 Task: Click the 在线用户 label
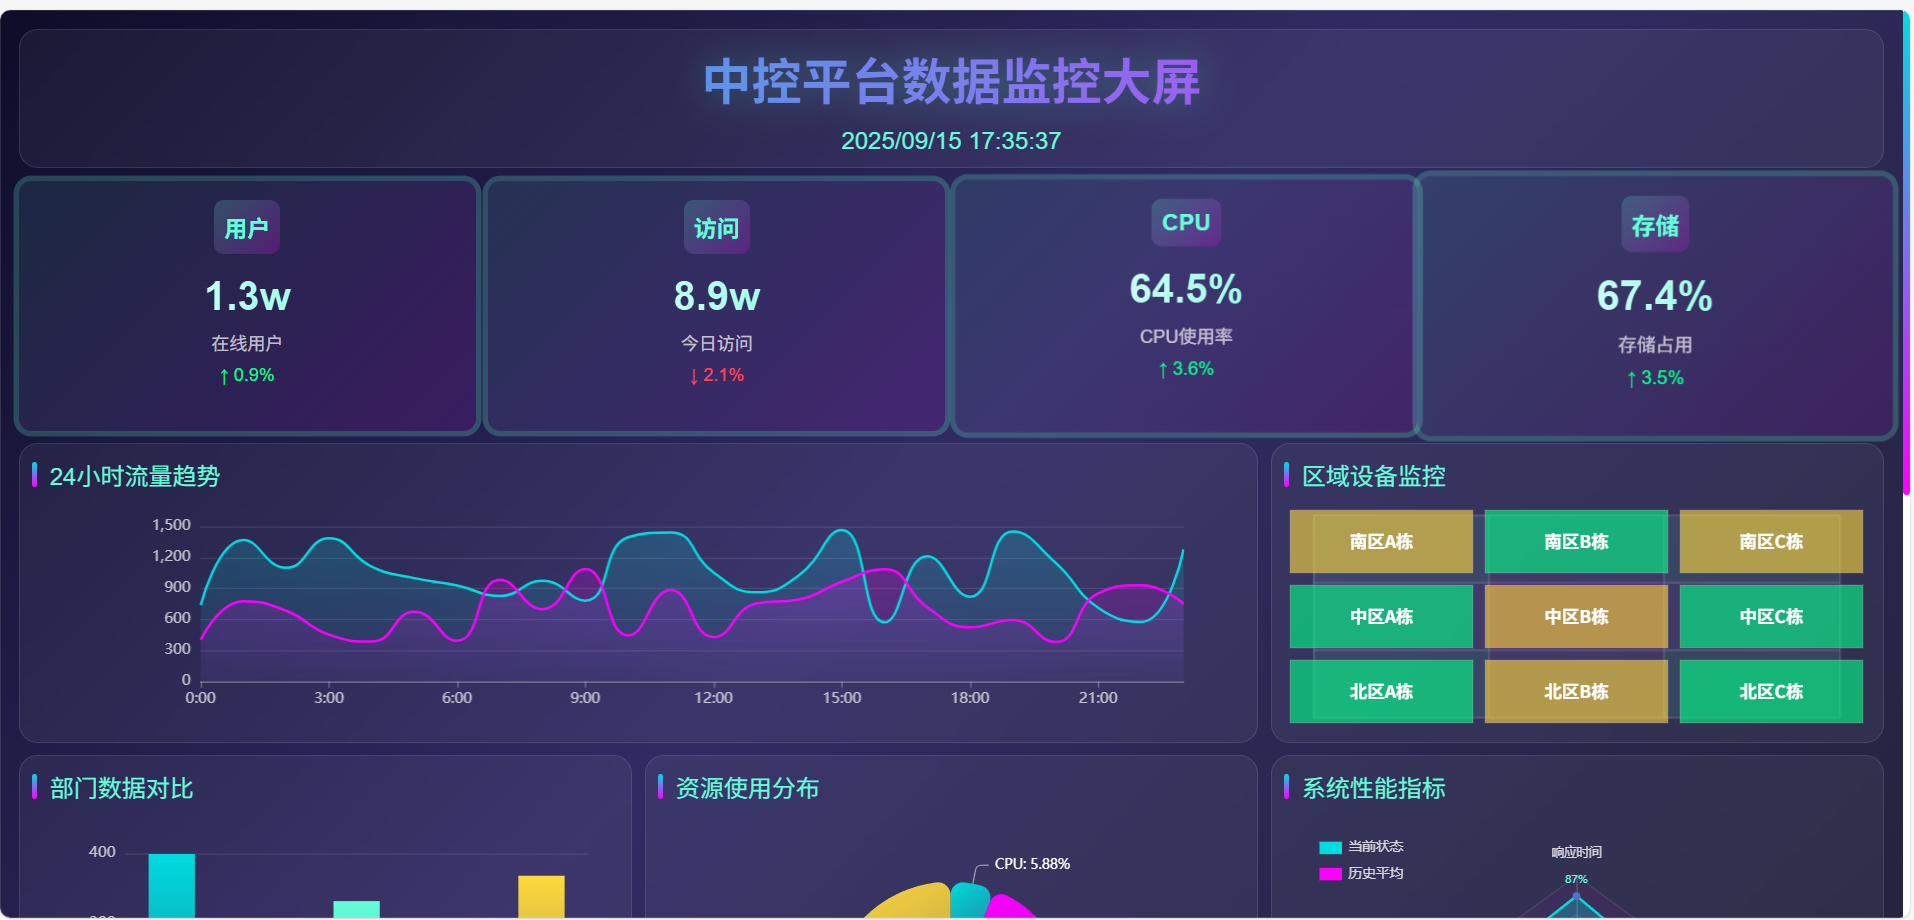pyautogui.click(x=246, y=343)
